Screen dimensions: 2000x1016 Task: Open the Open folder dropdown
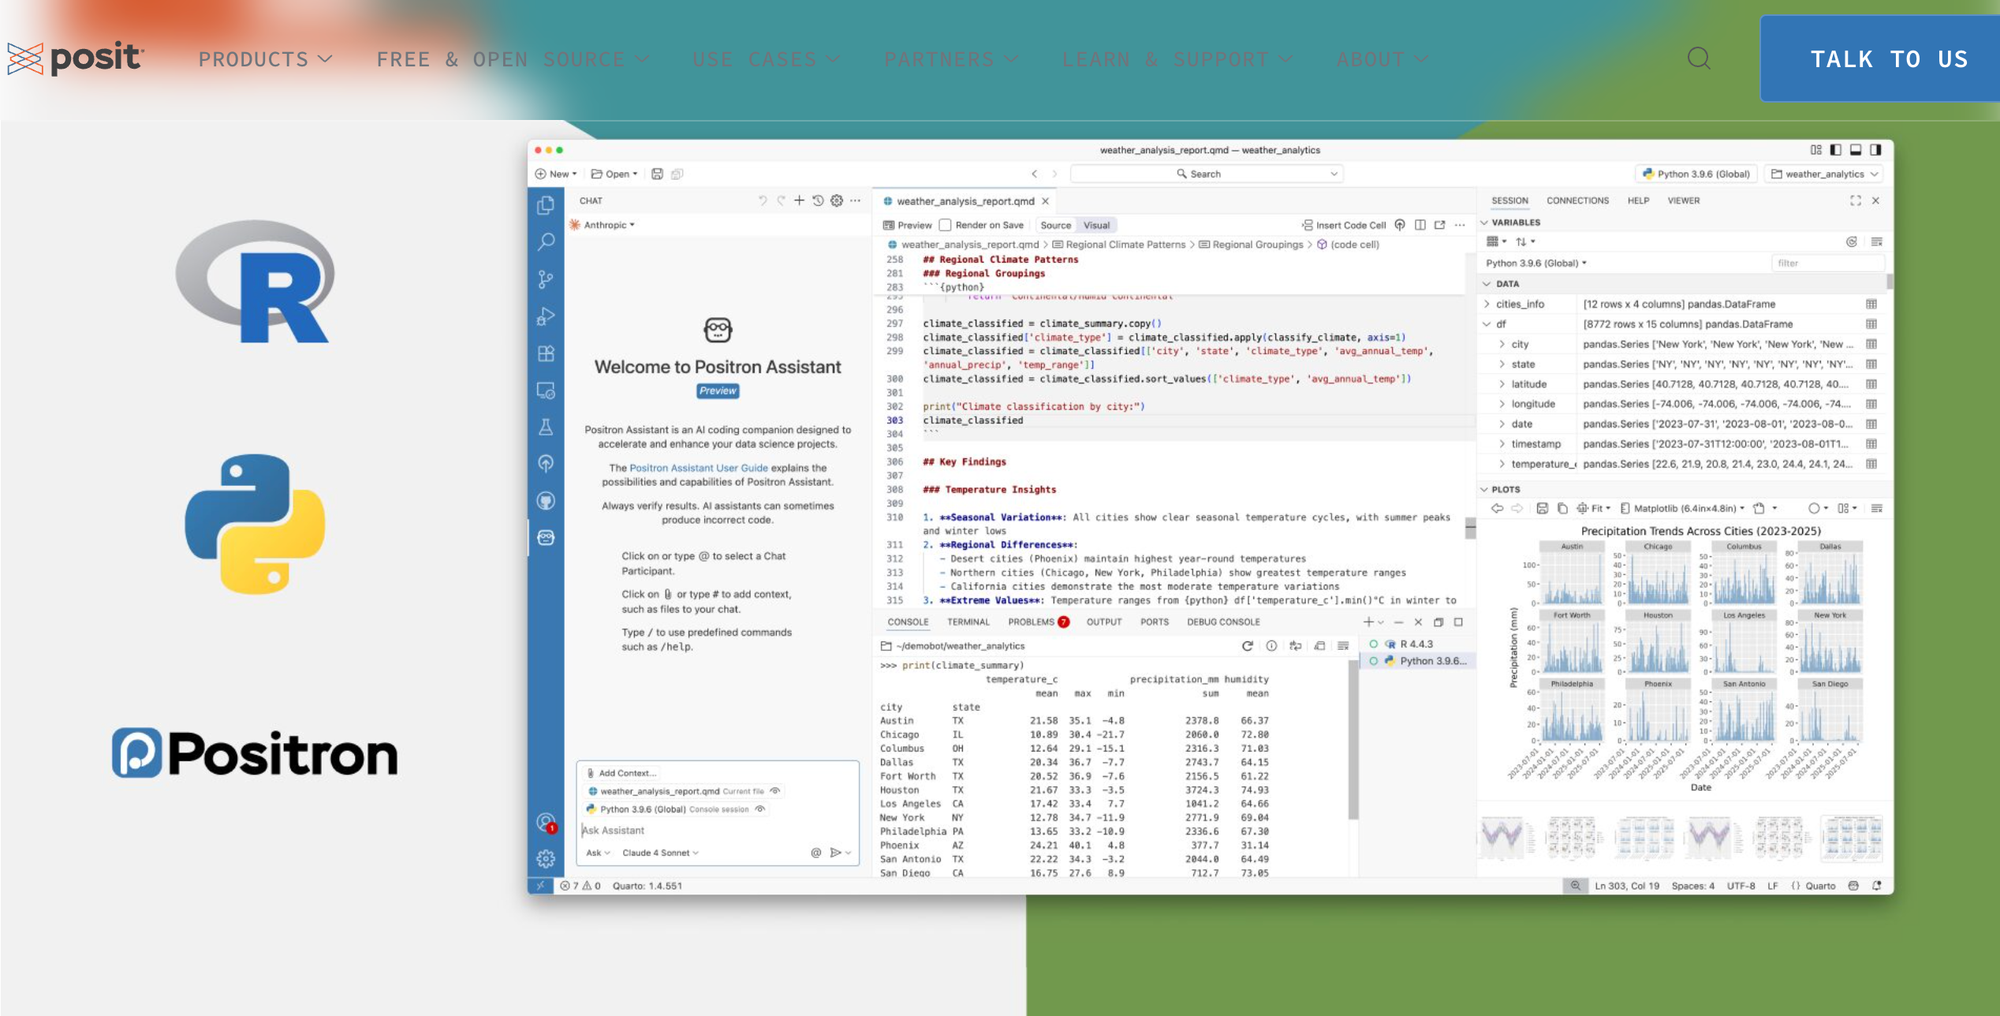click(x=614, y=174)
